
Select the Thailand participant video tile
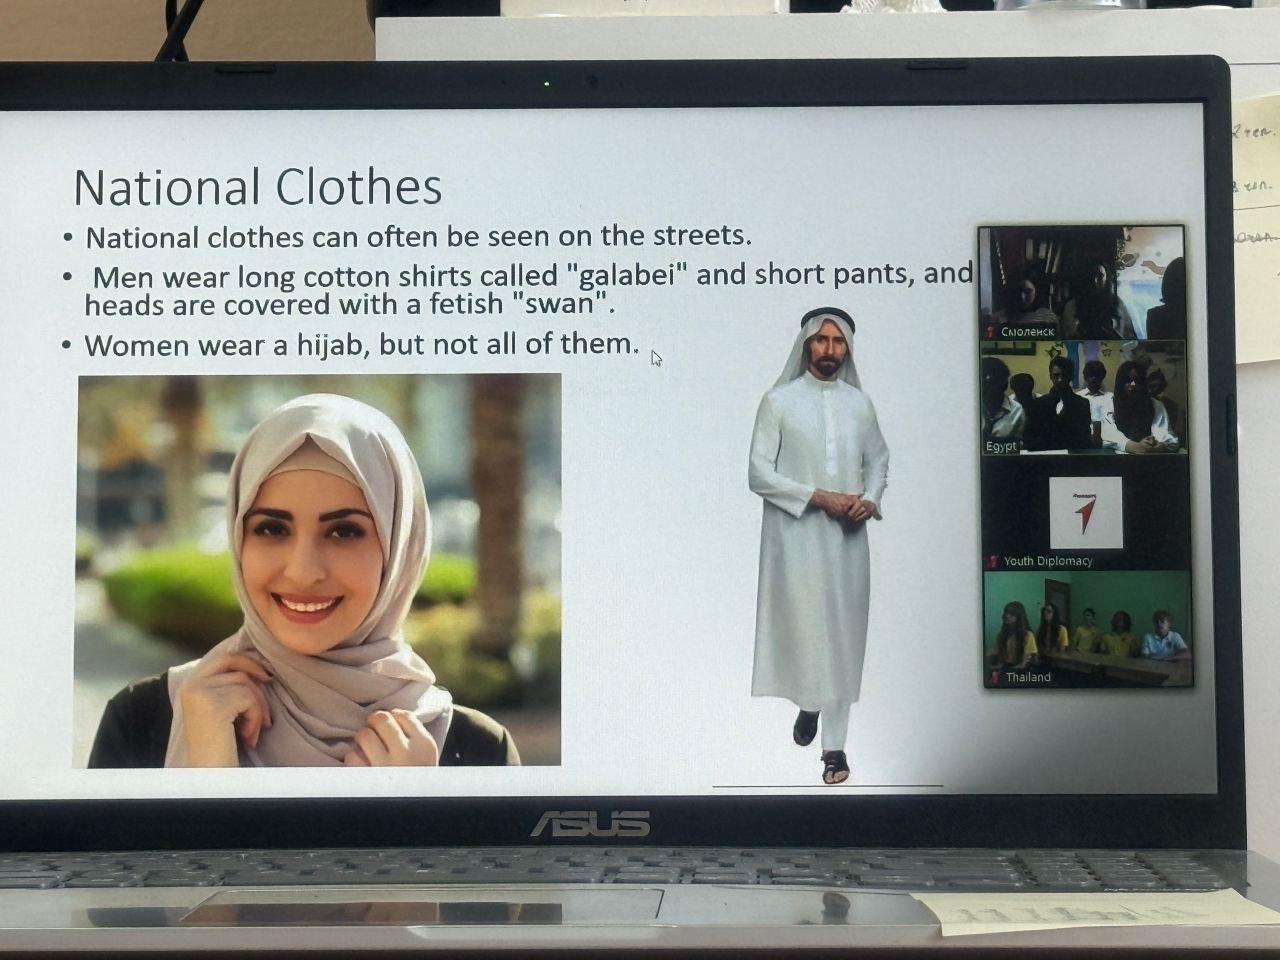pos(1087,628)
